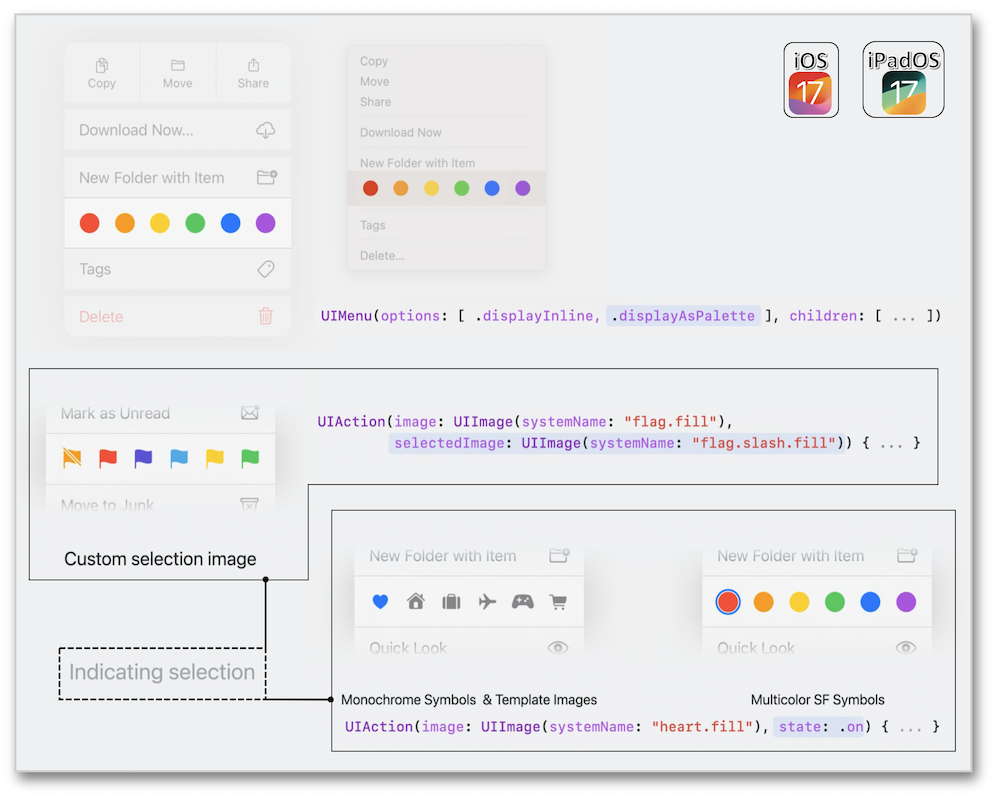This screenshot has width=1000, height=803.
Task: Select the red flag icon
Action: [108, 457]
